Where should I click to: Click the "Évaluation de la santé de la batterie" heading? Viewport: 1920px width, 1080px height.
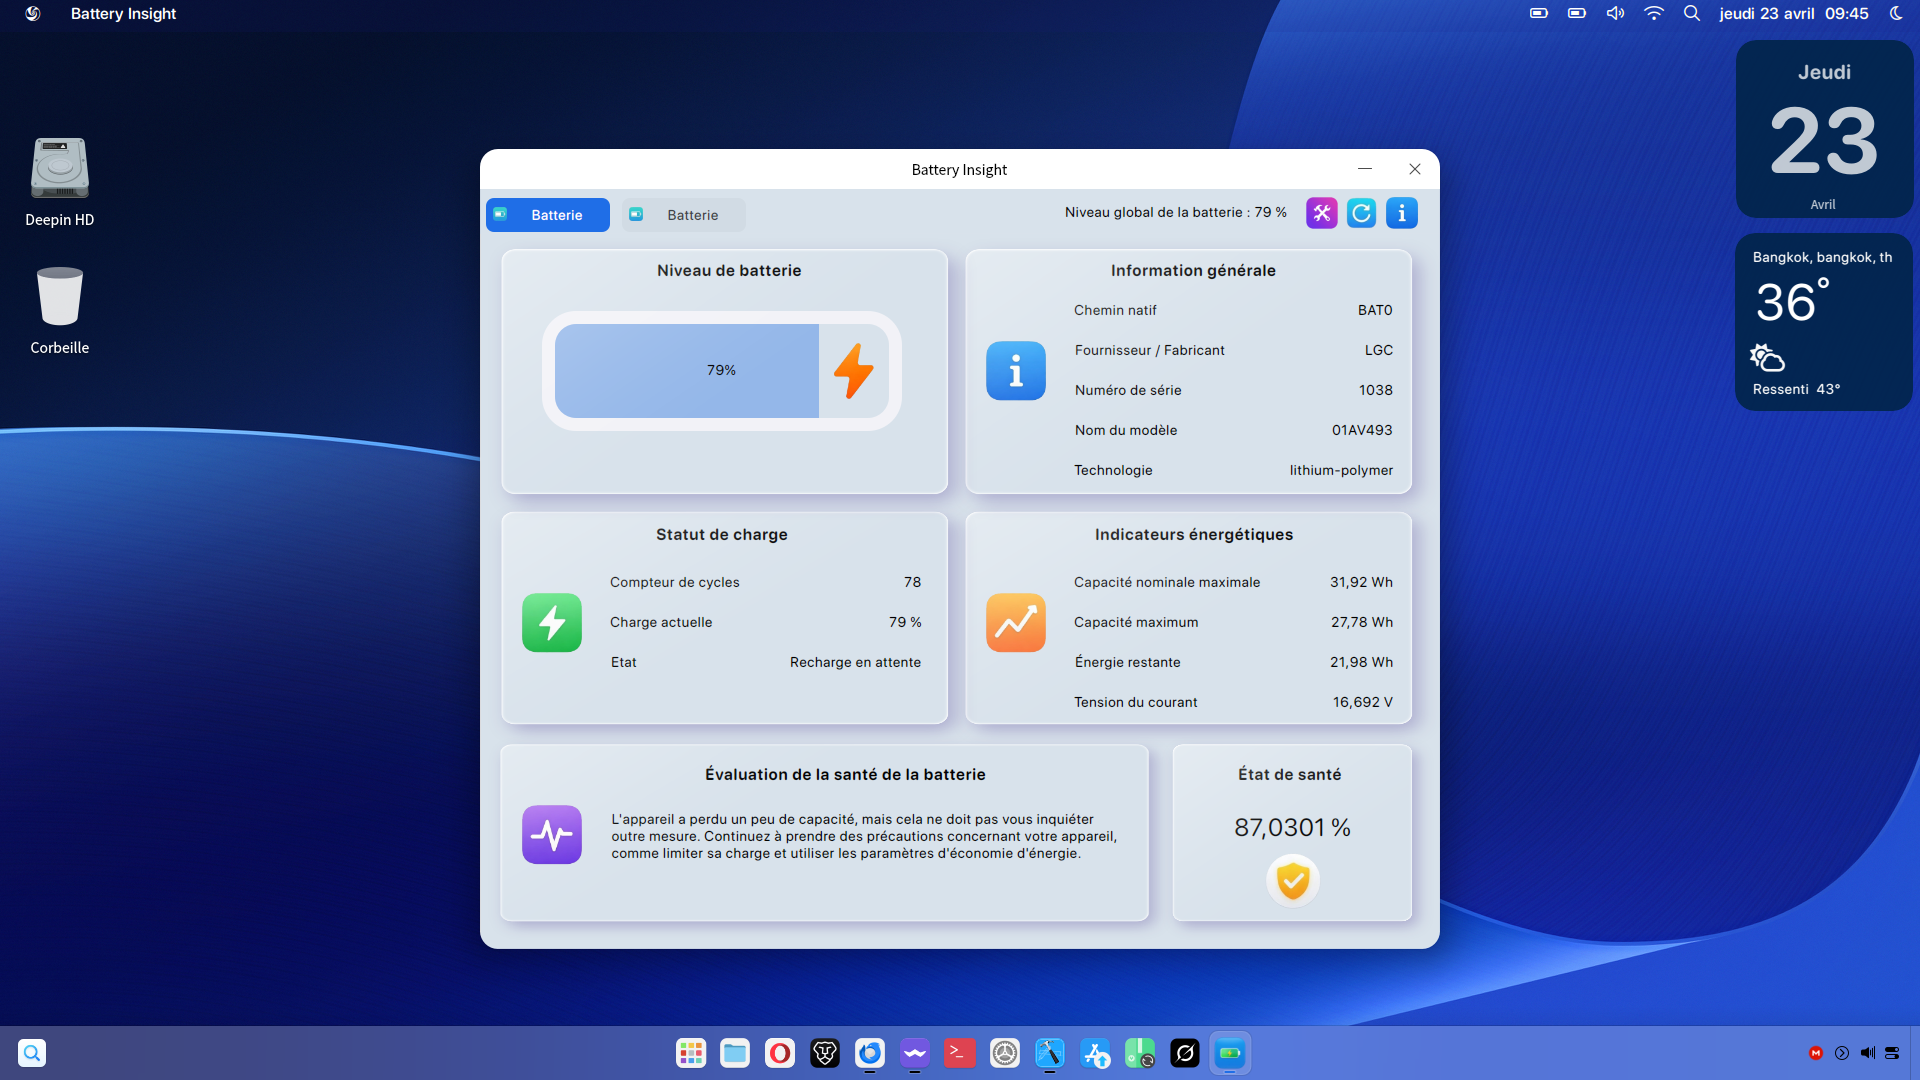(845, 775)
